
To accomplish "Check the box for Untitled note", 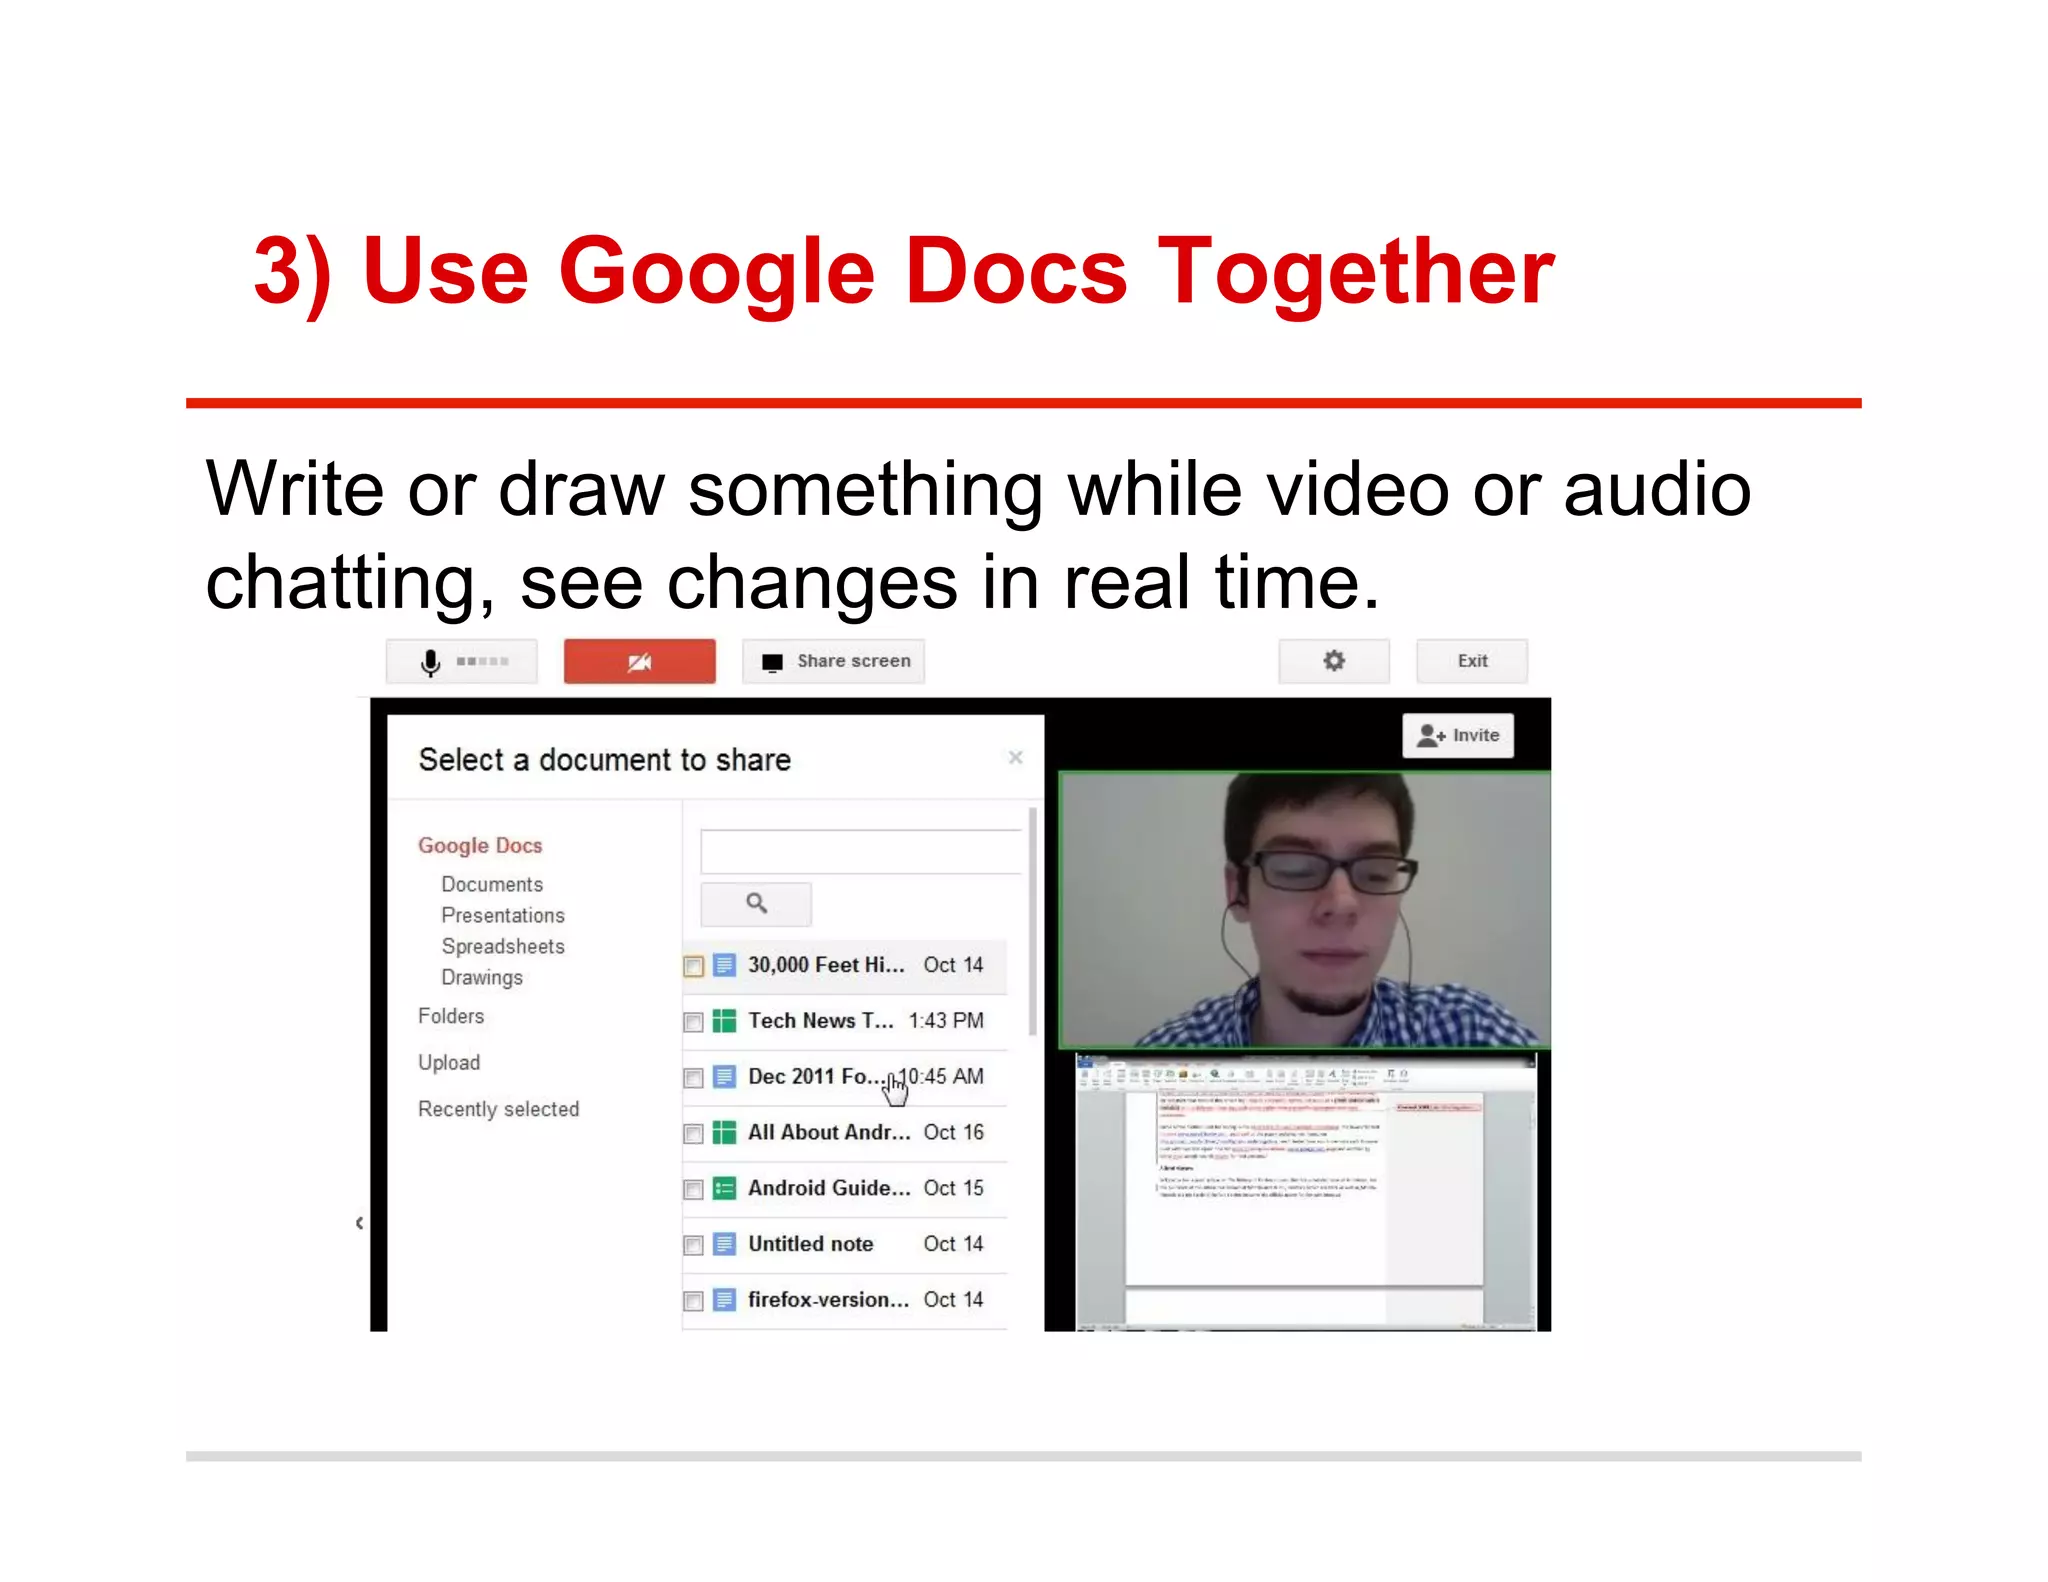I will [x=693, y=1245].
